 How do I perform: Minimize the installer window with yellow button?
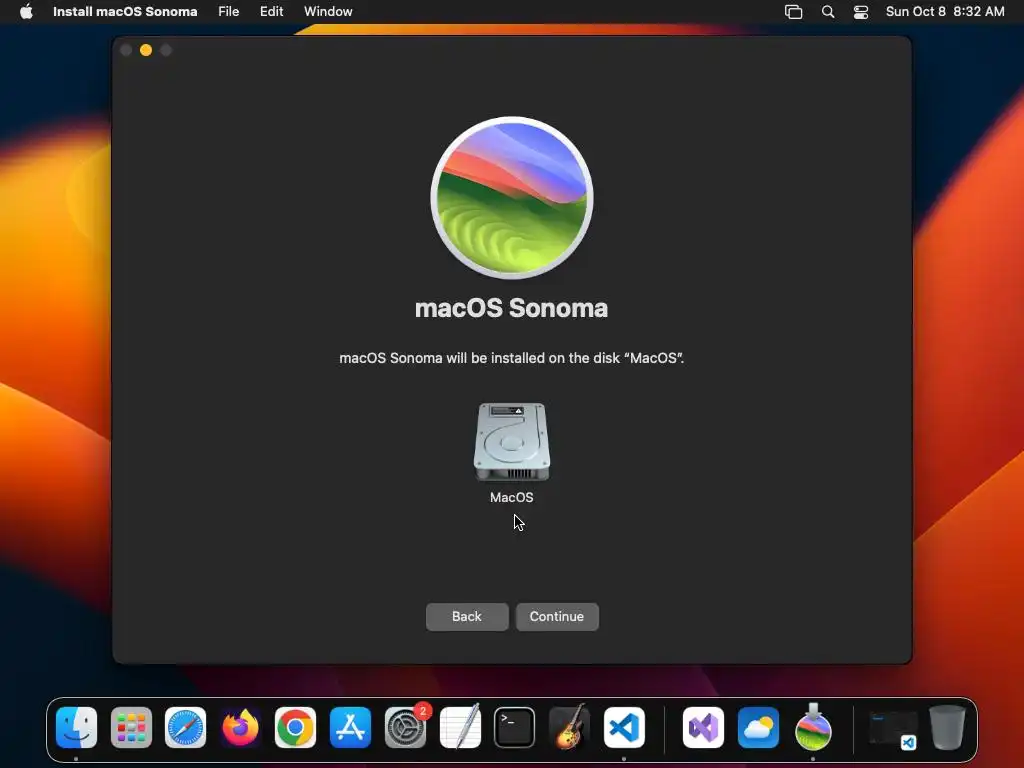146,50
